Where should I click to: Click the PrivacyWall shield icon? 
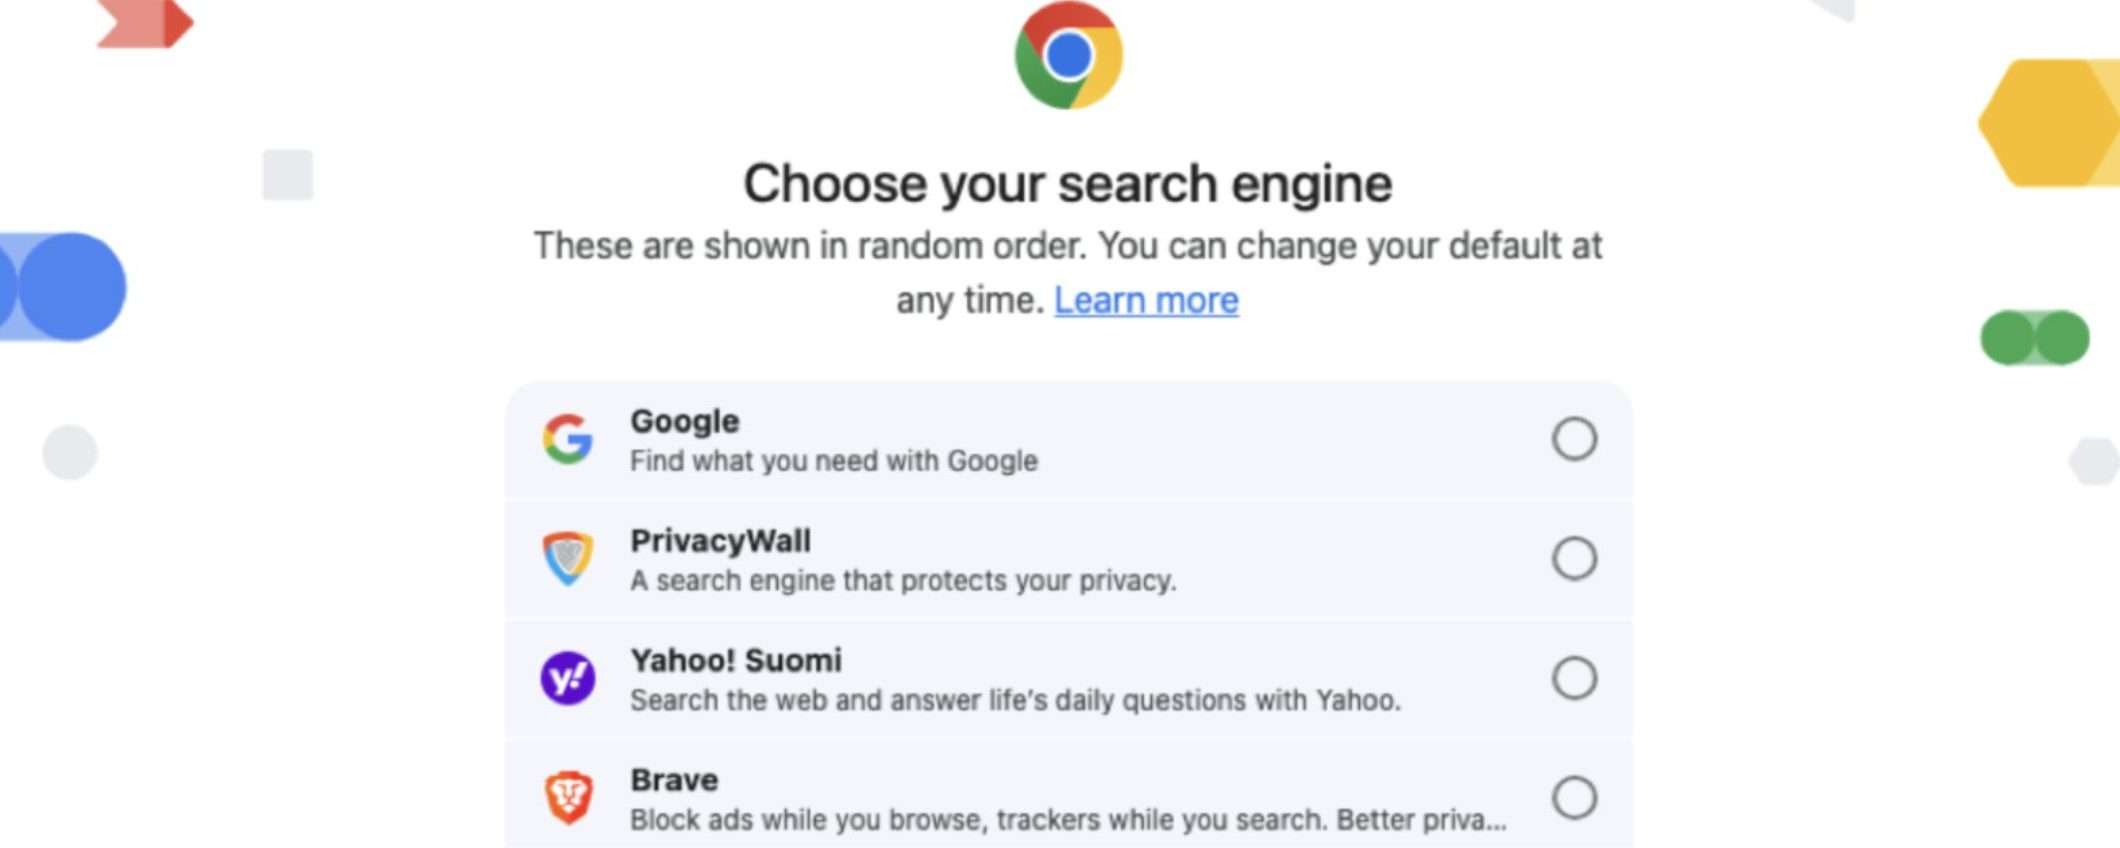tap(568, 558)
